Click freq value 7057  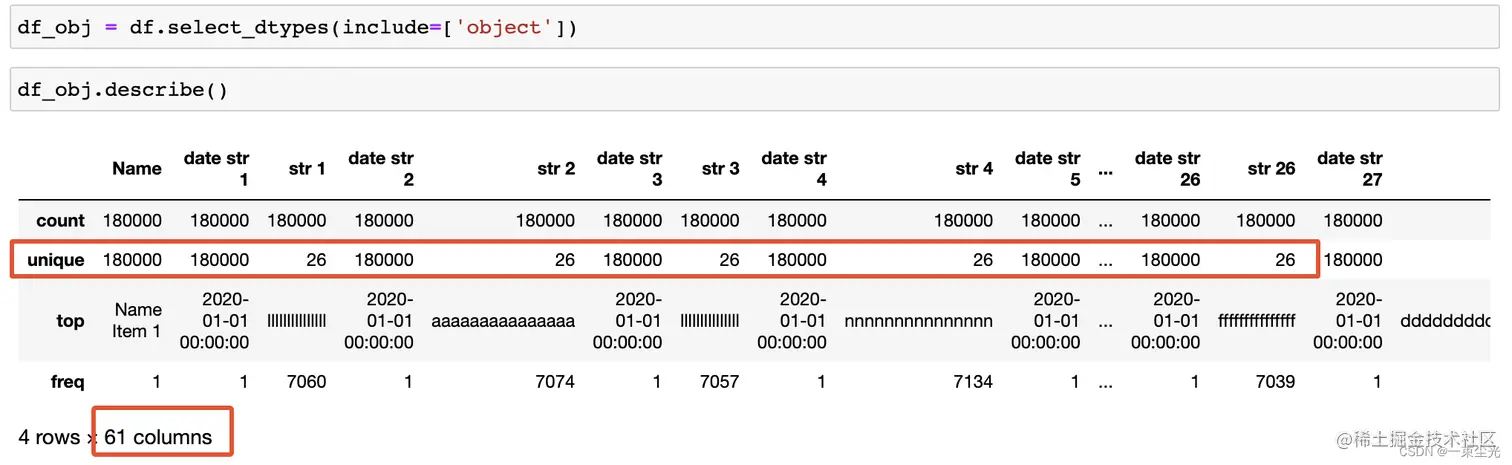coord(720,381)
